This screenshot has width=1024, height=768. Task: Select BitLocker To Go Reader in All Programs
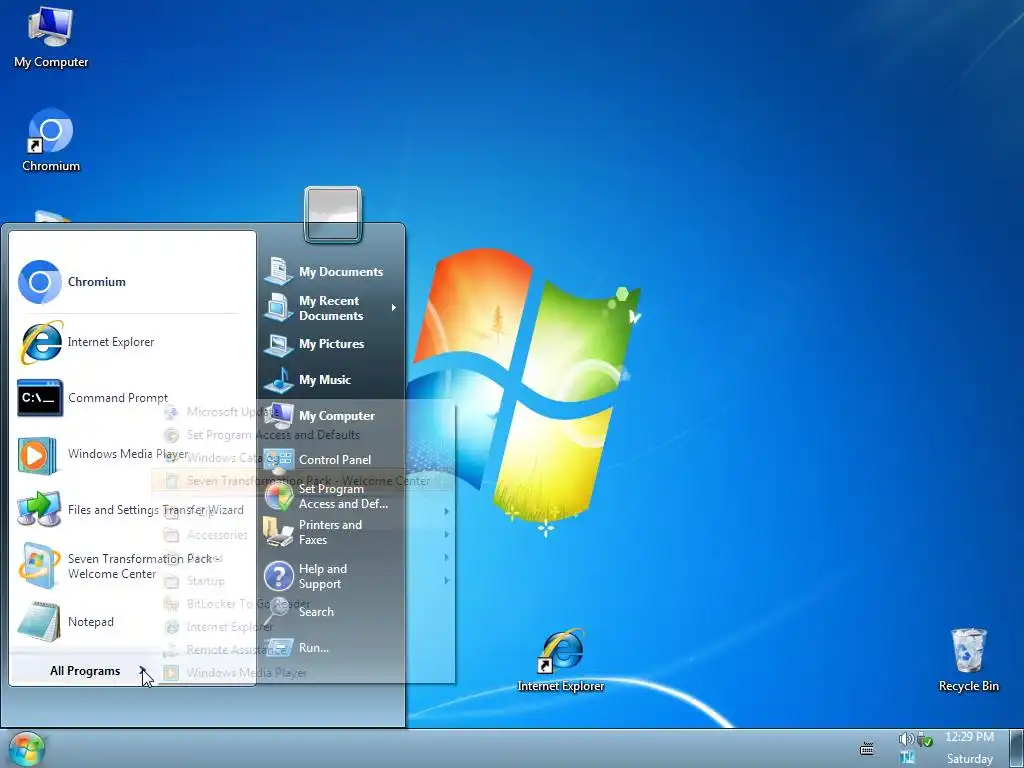pyautogui.click(x=303, y=604)
